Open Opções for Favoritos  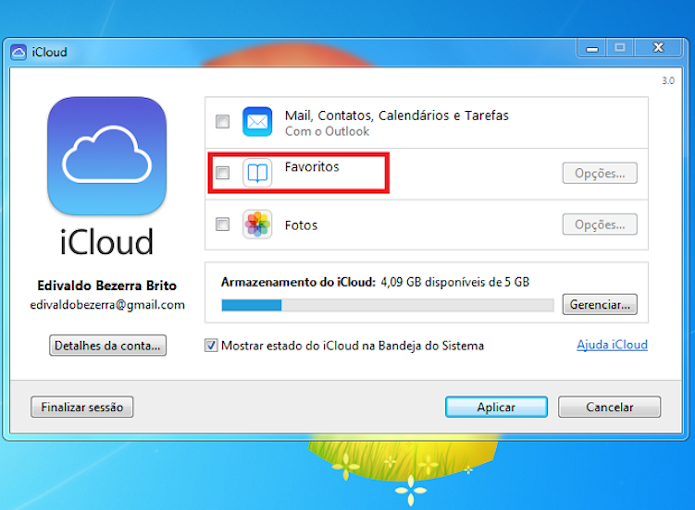600,173
